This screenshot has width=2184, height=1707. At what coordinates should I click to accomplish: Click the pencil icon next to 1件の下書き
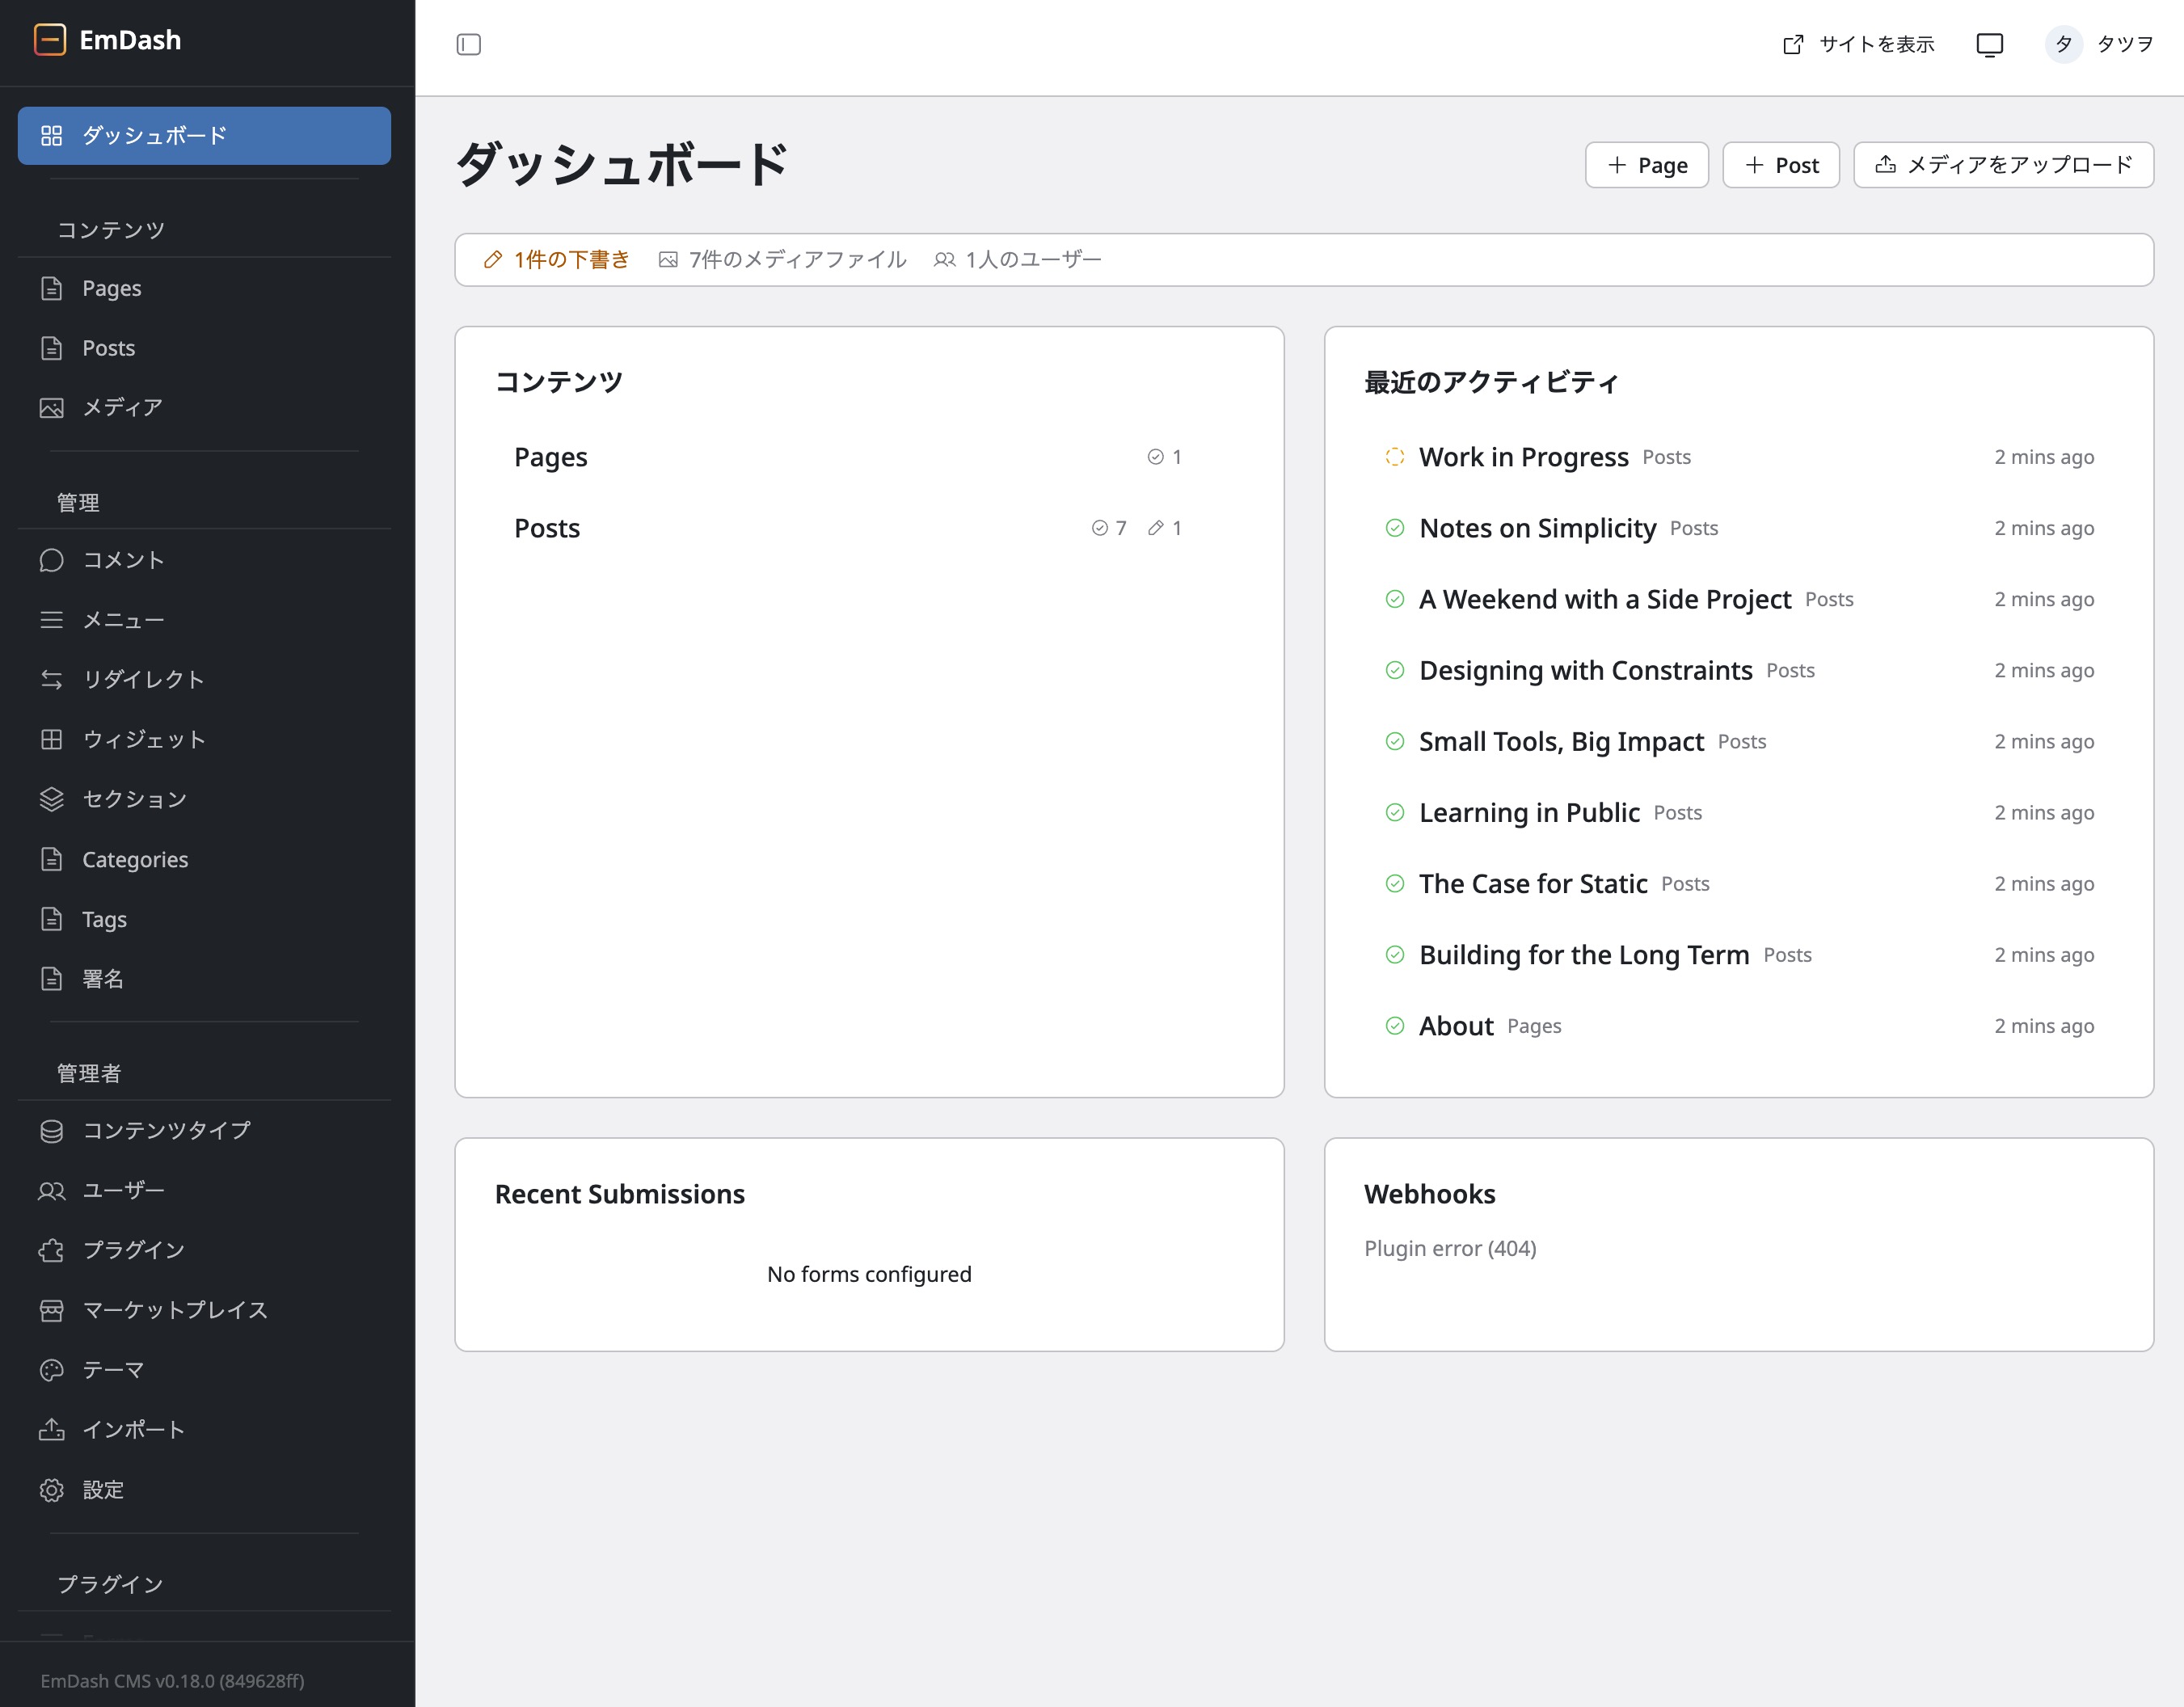point(493,260)
